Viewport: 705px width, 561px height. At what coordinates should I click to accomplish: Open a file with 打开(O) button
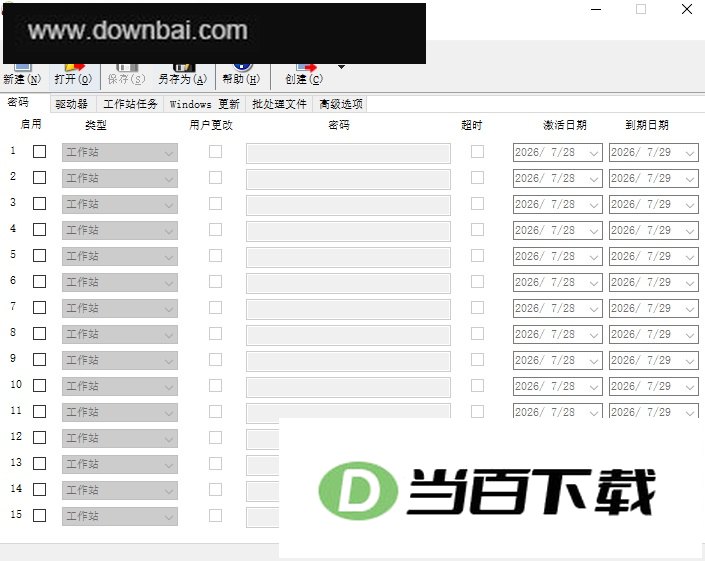click(73, 76)
